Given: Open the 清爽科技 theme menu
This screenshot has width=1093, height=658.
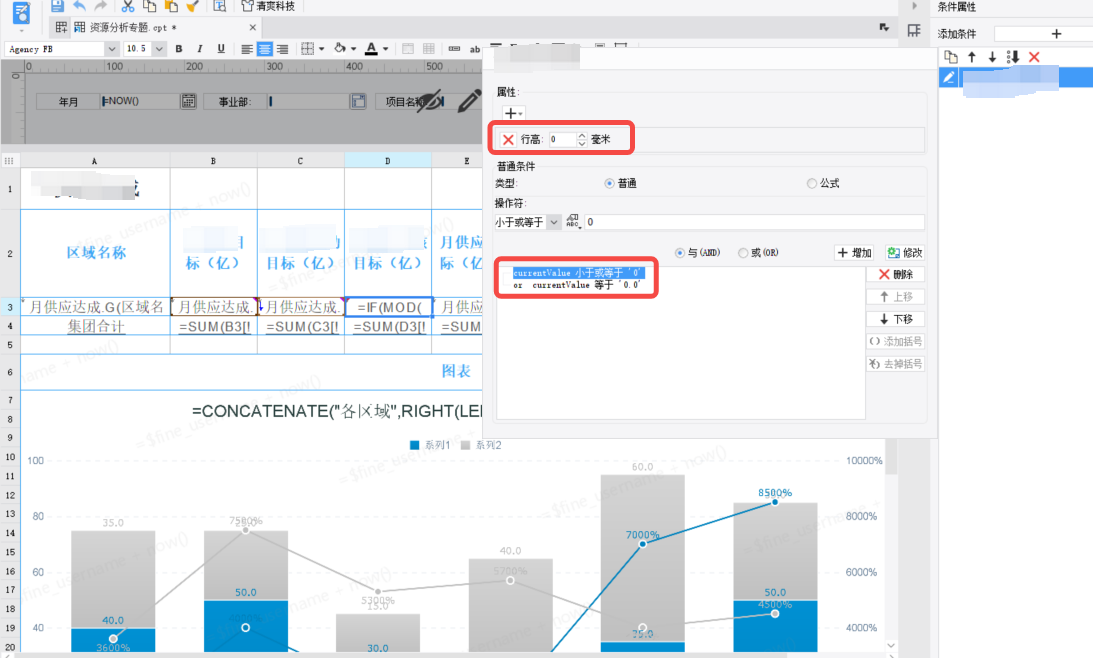Looking at the screenshot, I should coord(268,6).
